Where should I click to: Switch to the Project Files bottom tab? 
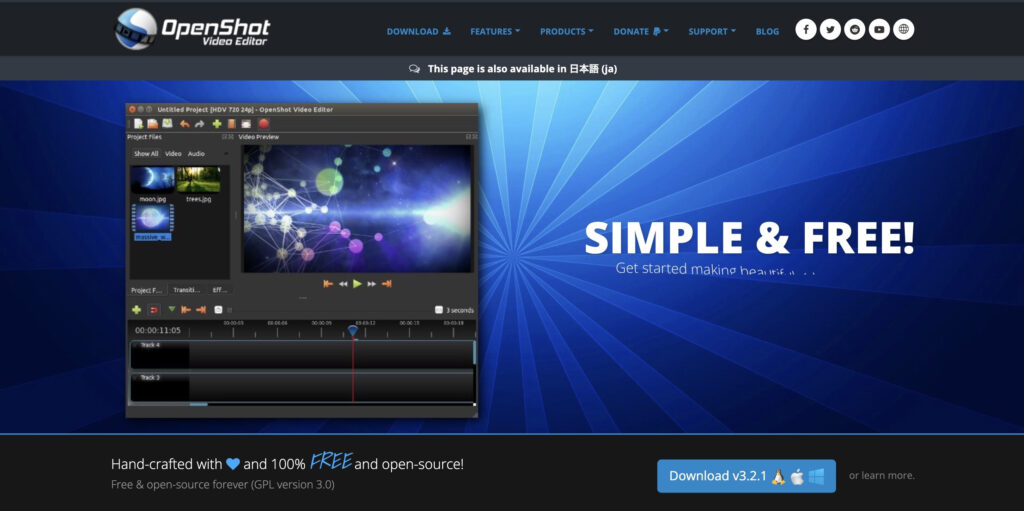point(147,290)
